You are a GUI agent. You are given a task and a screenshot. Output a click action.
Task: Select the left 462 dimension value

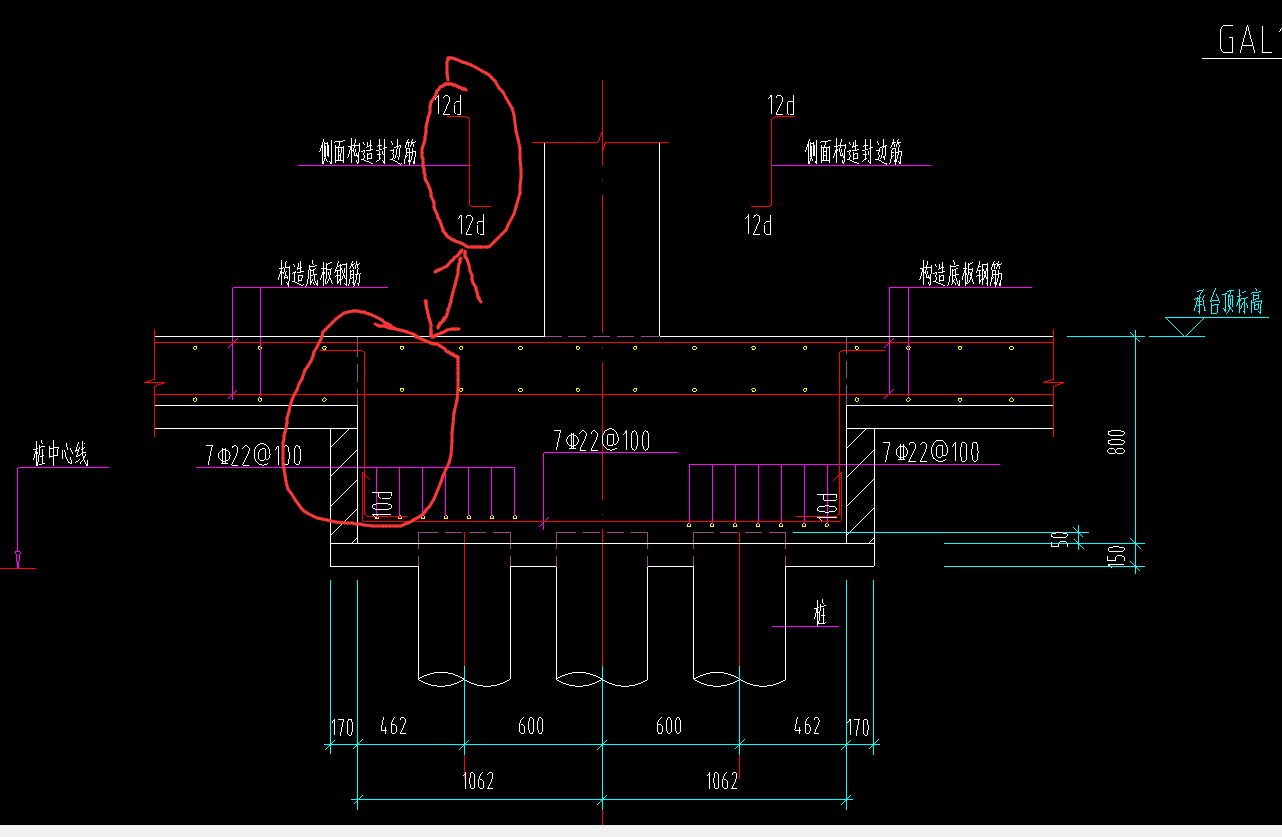pyautogui.click(x=393, y=727)
